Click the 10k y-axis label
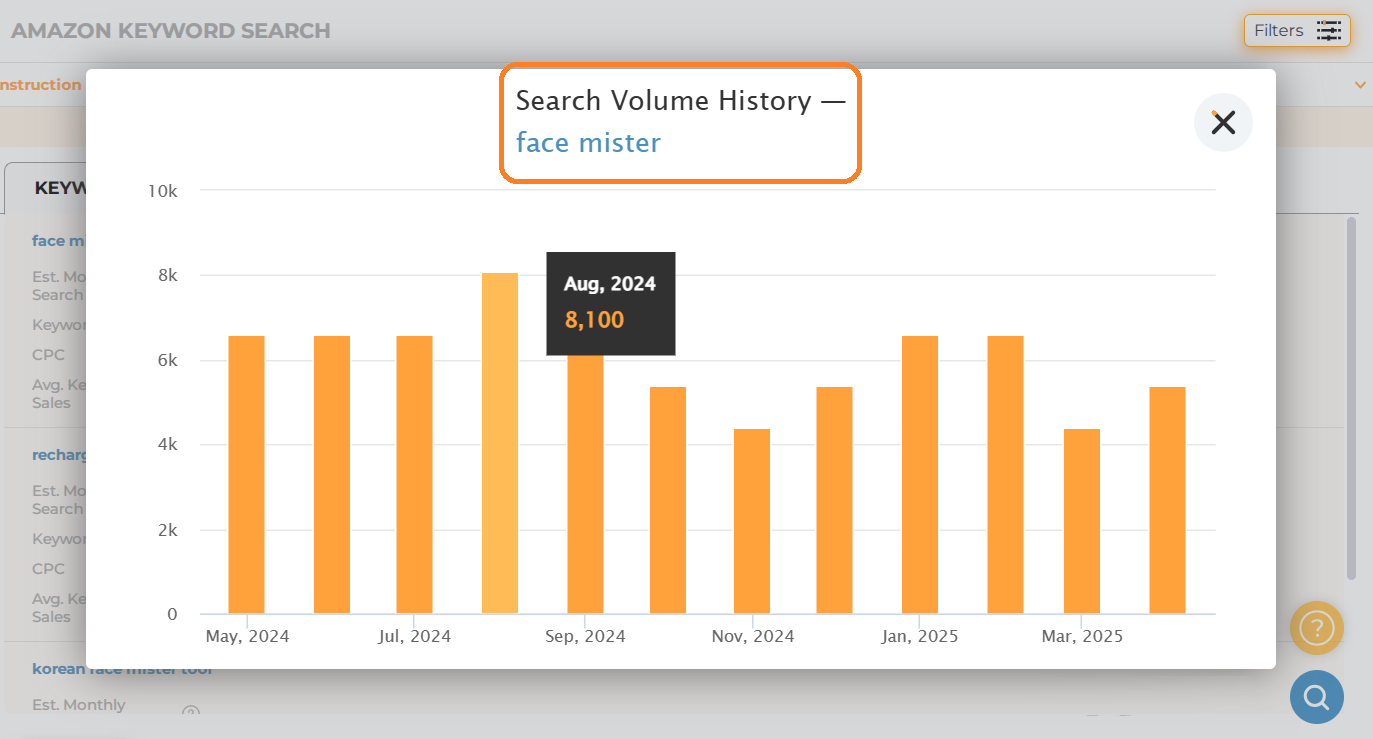Viewport: 1373px width, 739px height. (x=161, y=191)
